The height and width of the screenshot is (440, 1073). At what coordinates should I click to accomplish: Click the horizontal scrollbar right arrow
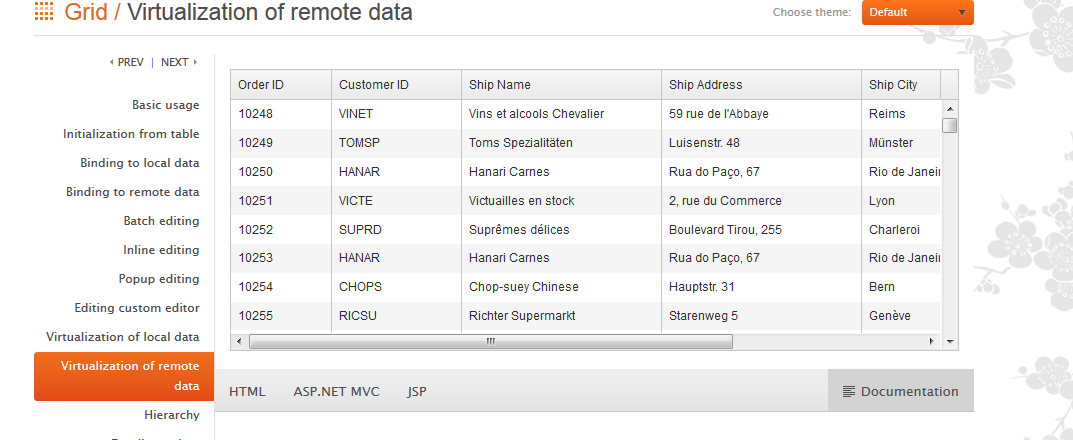[931, 341]
